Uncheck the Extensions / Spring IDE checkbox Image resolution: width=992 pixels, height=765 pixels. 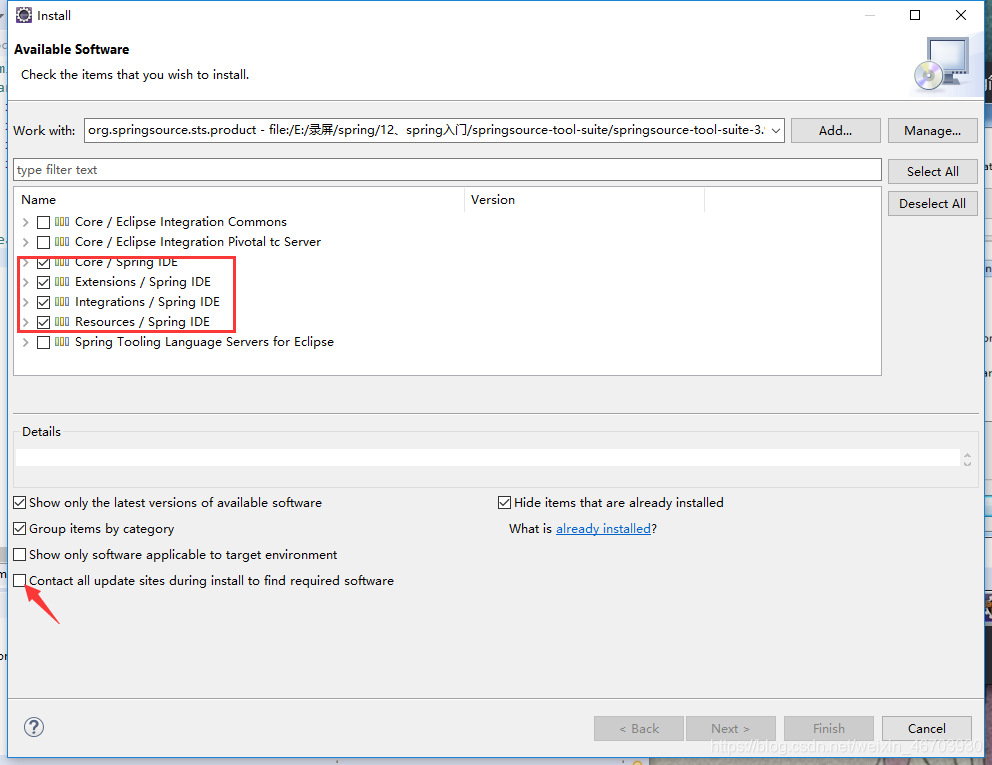[x=44, y=282]
